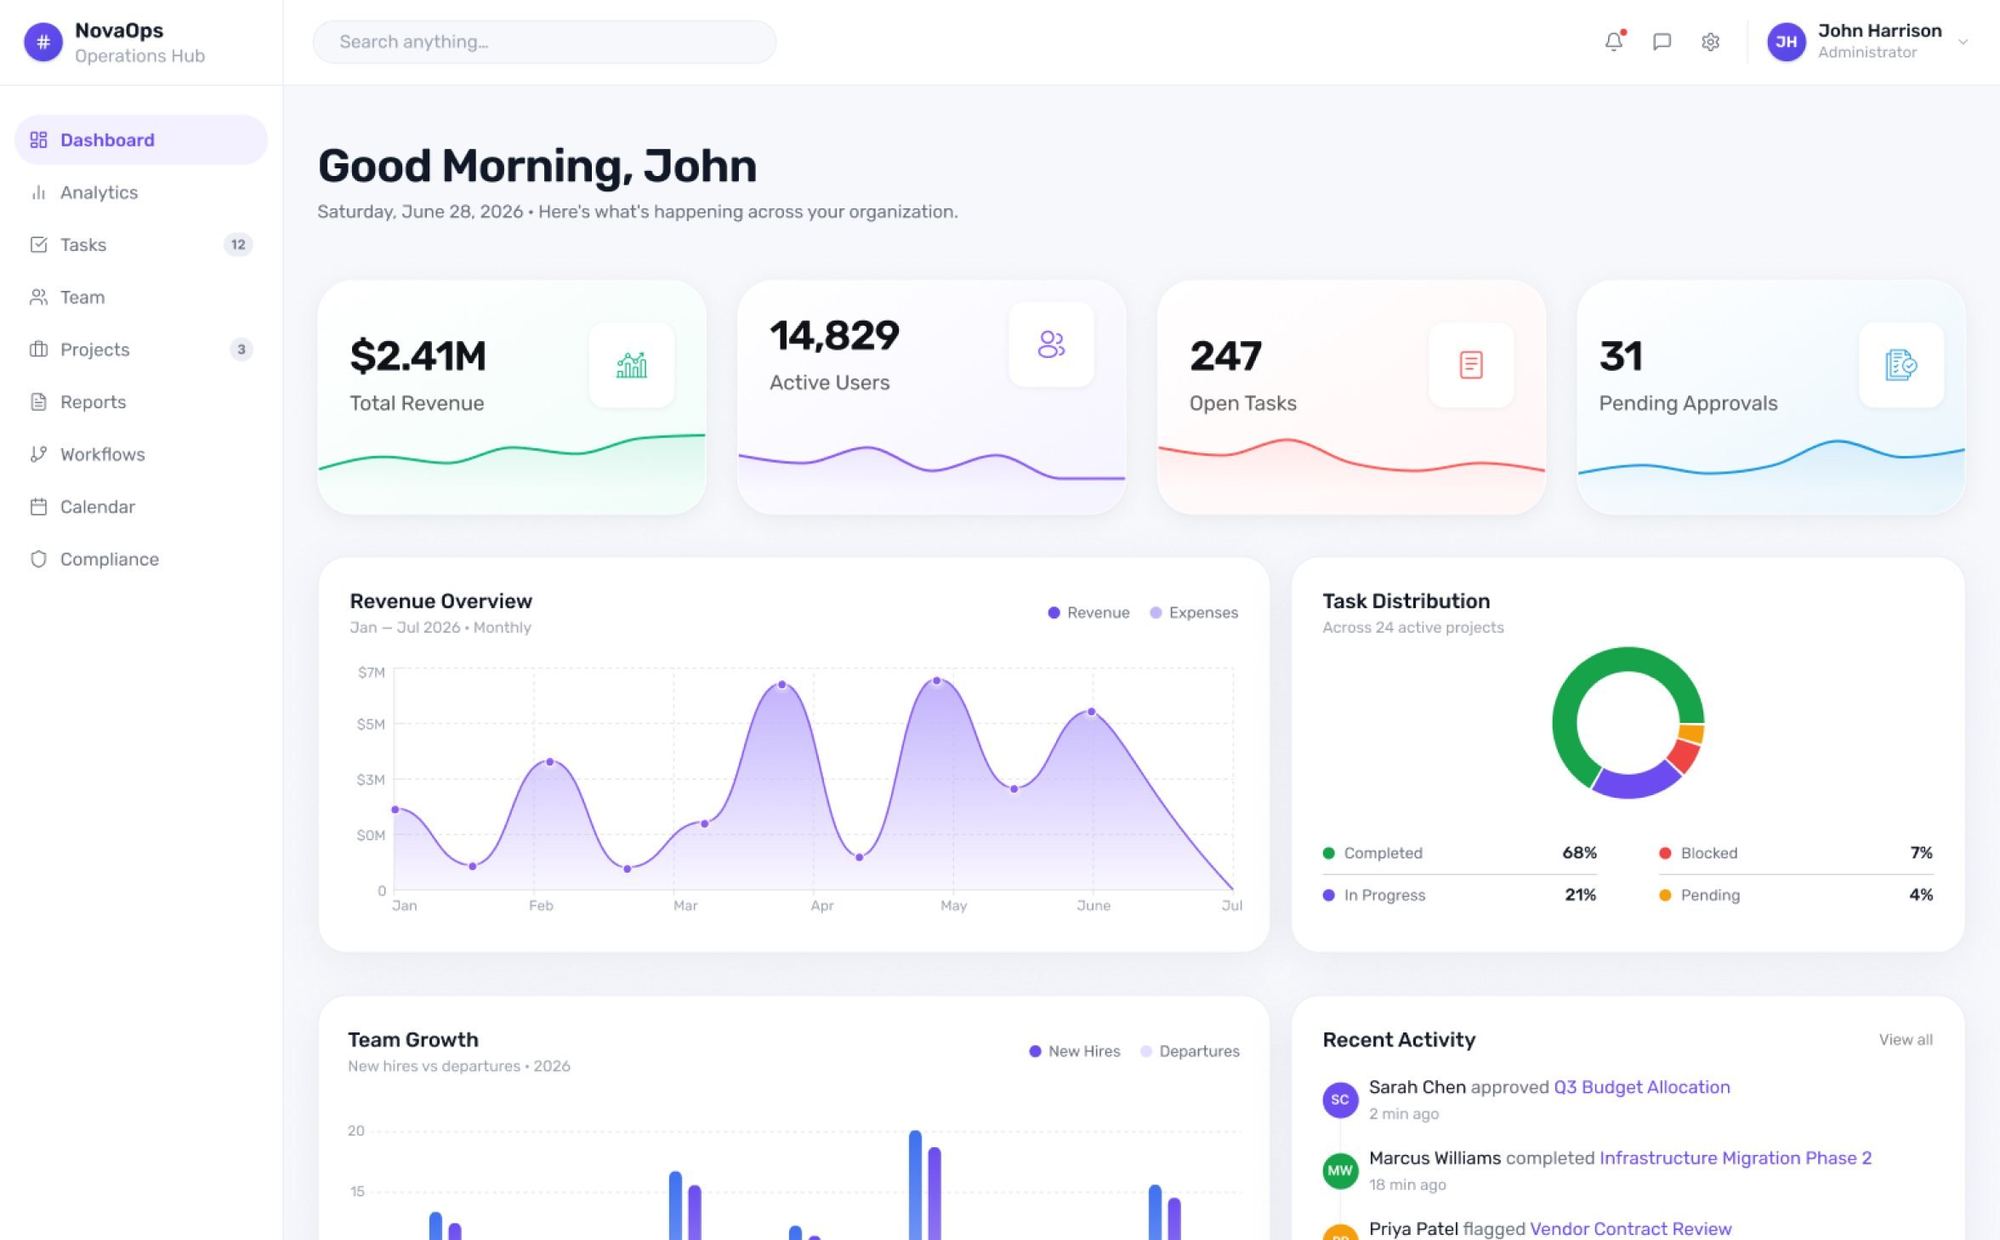The height and width of the screenshot is (1240, 2000).
Task: Click the green Completed legend dot
Action: pos(1328,853)
